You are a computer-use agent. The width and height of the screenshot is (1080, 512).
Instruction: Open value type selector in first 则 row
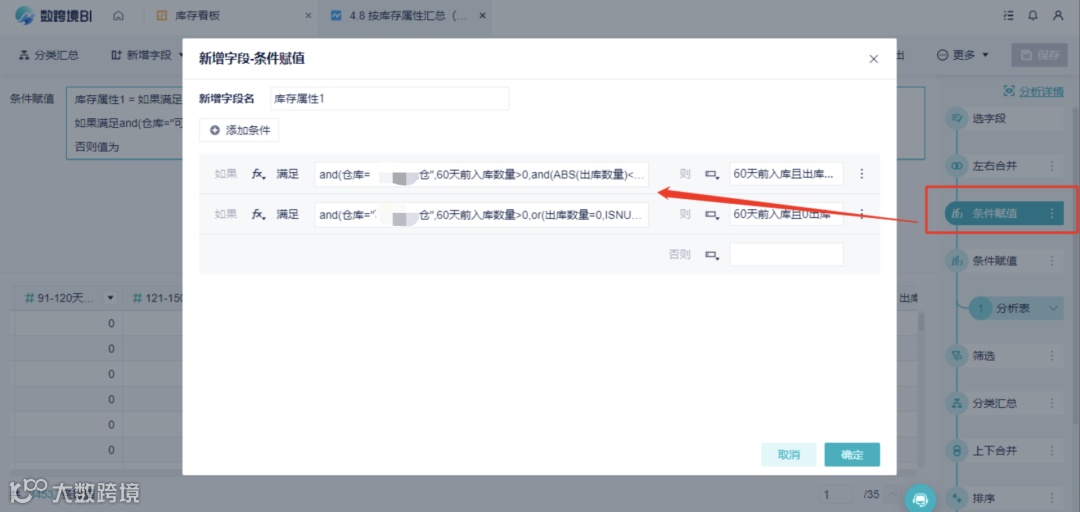coord(712,174)
